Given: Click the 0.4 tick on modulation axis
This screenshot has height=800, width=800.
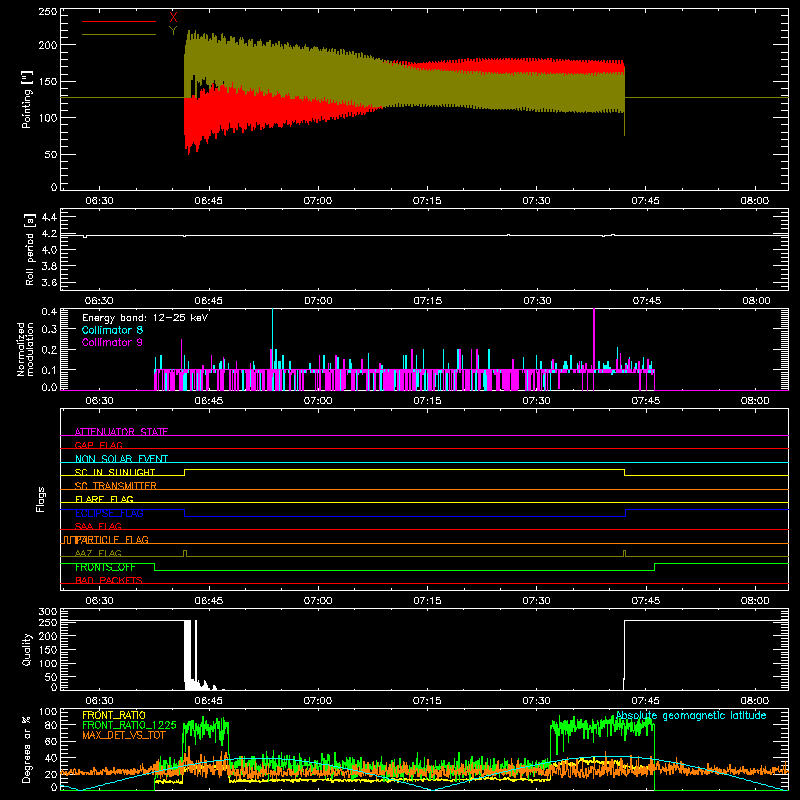Looking at the screenshot, I should tap(49, 311).
